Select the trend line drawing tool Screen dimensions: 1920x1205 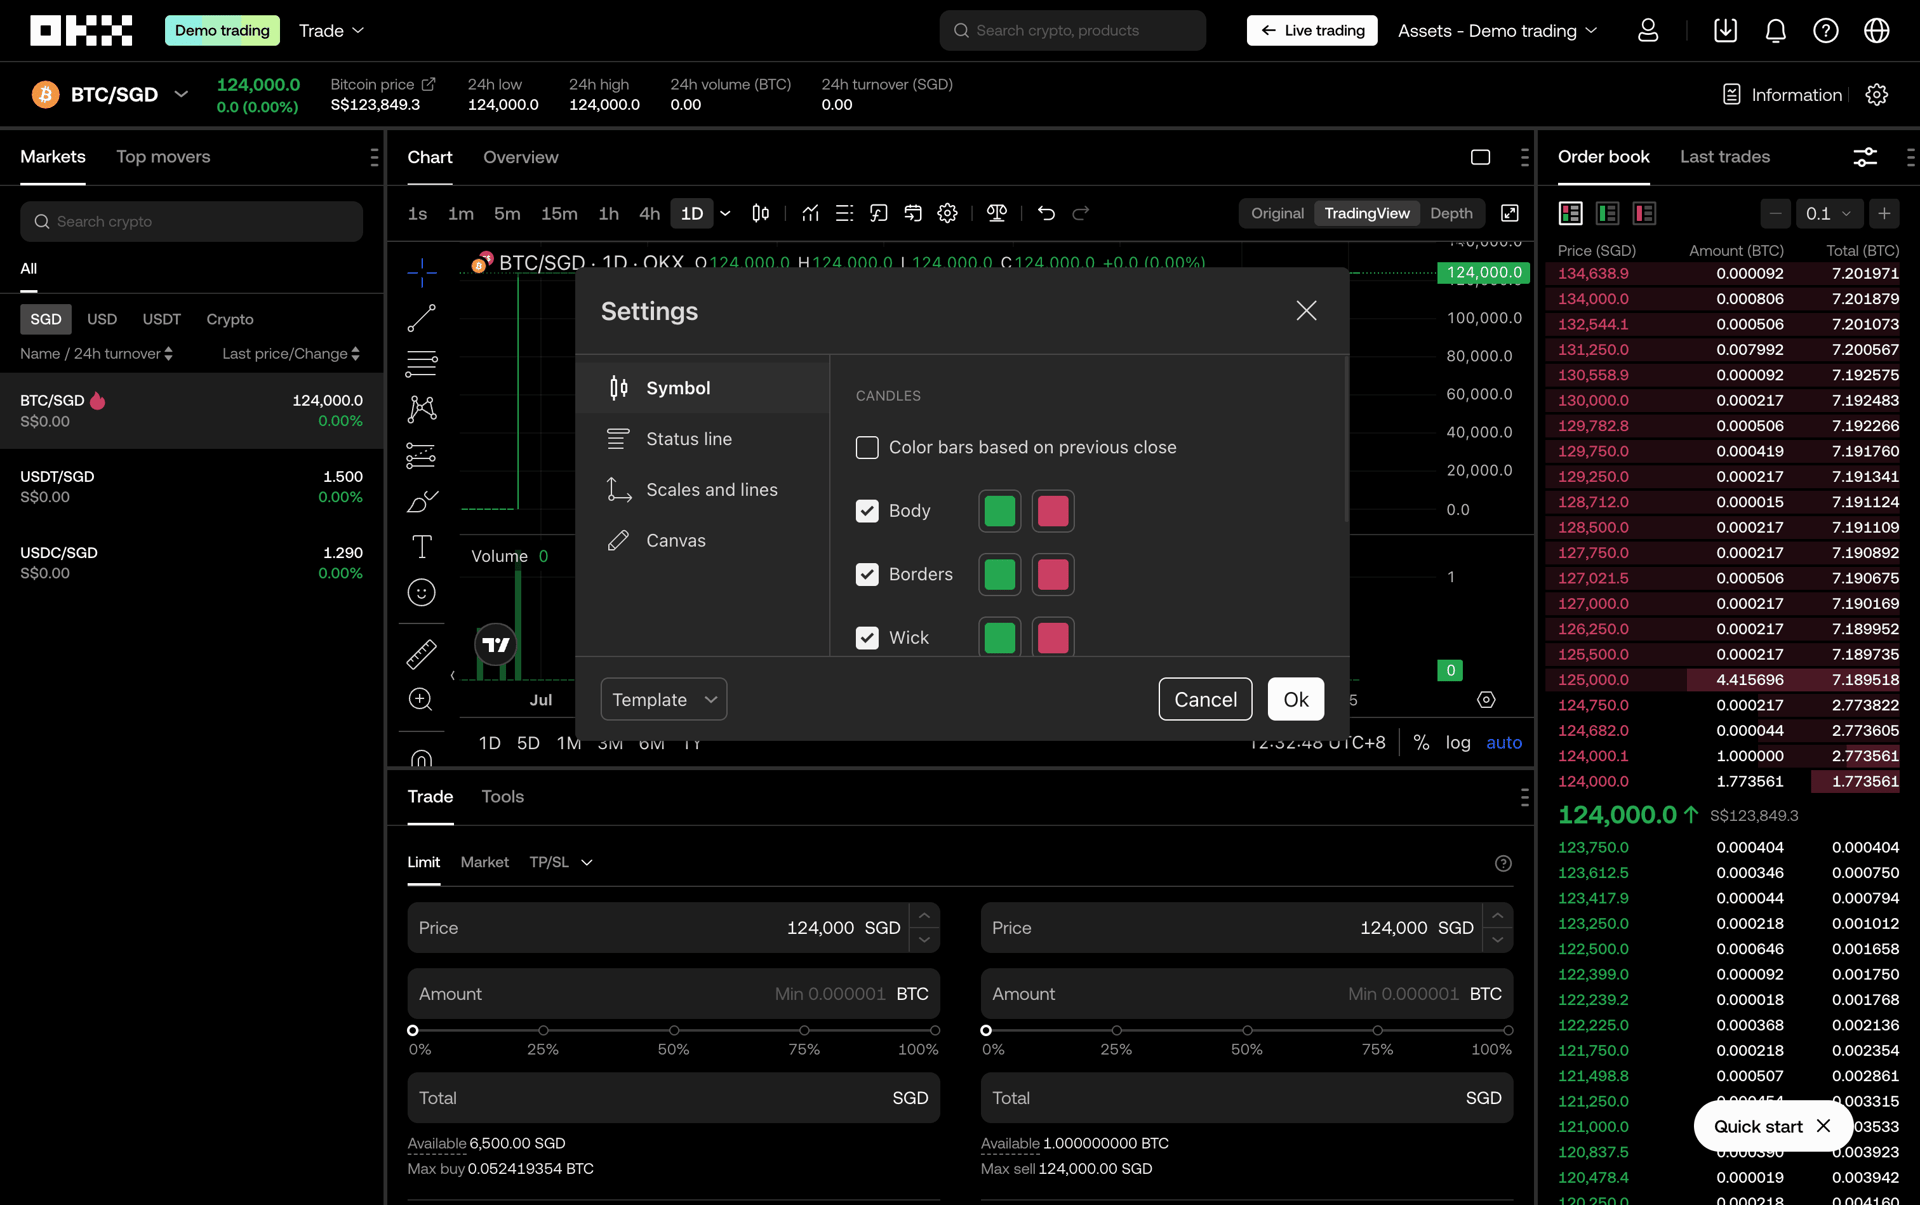[422, 318]
